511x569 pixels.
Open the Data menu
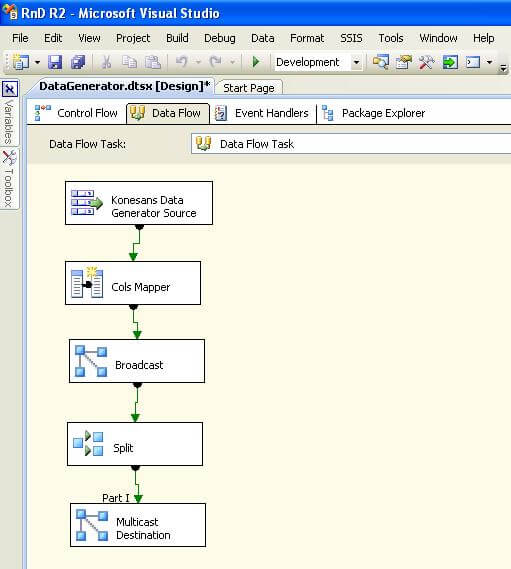[x=262, y=38]
